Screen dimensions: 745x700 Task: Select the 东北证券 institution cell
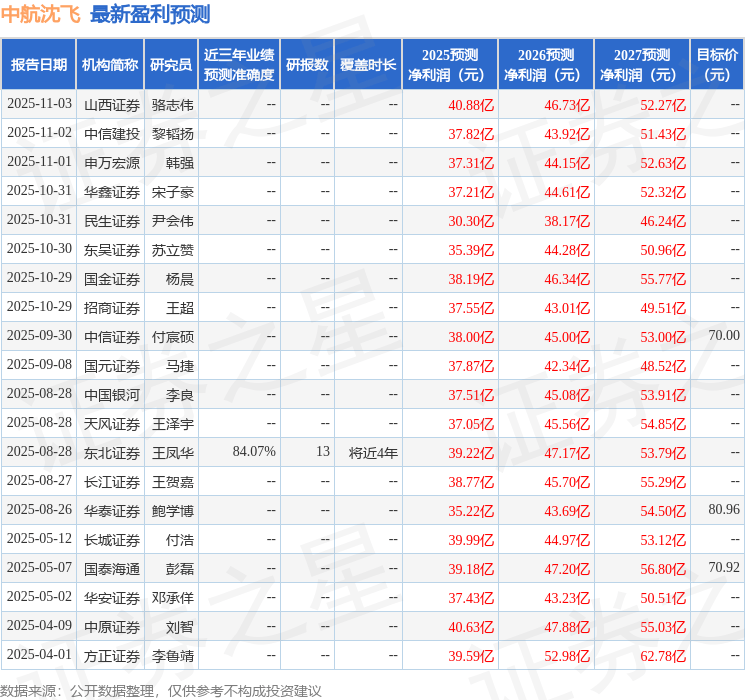point(112,453)
